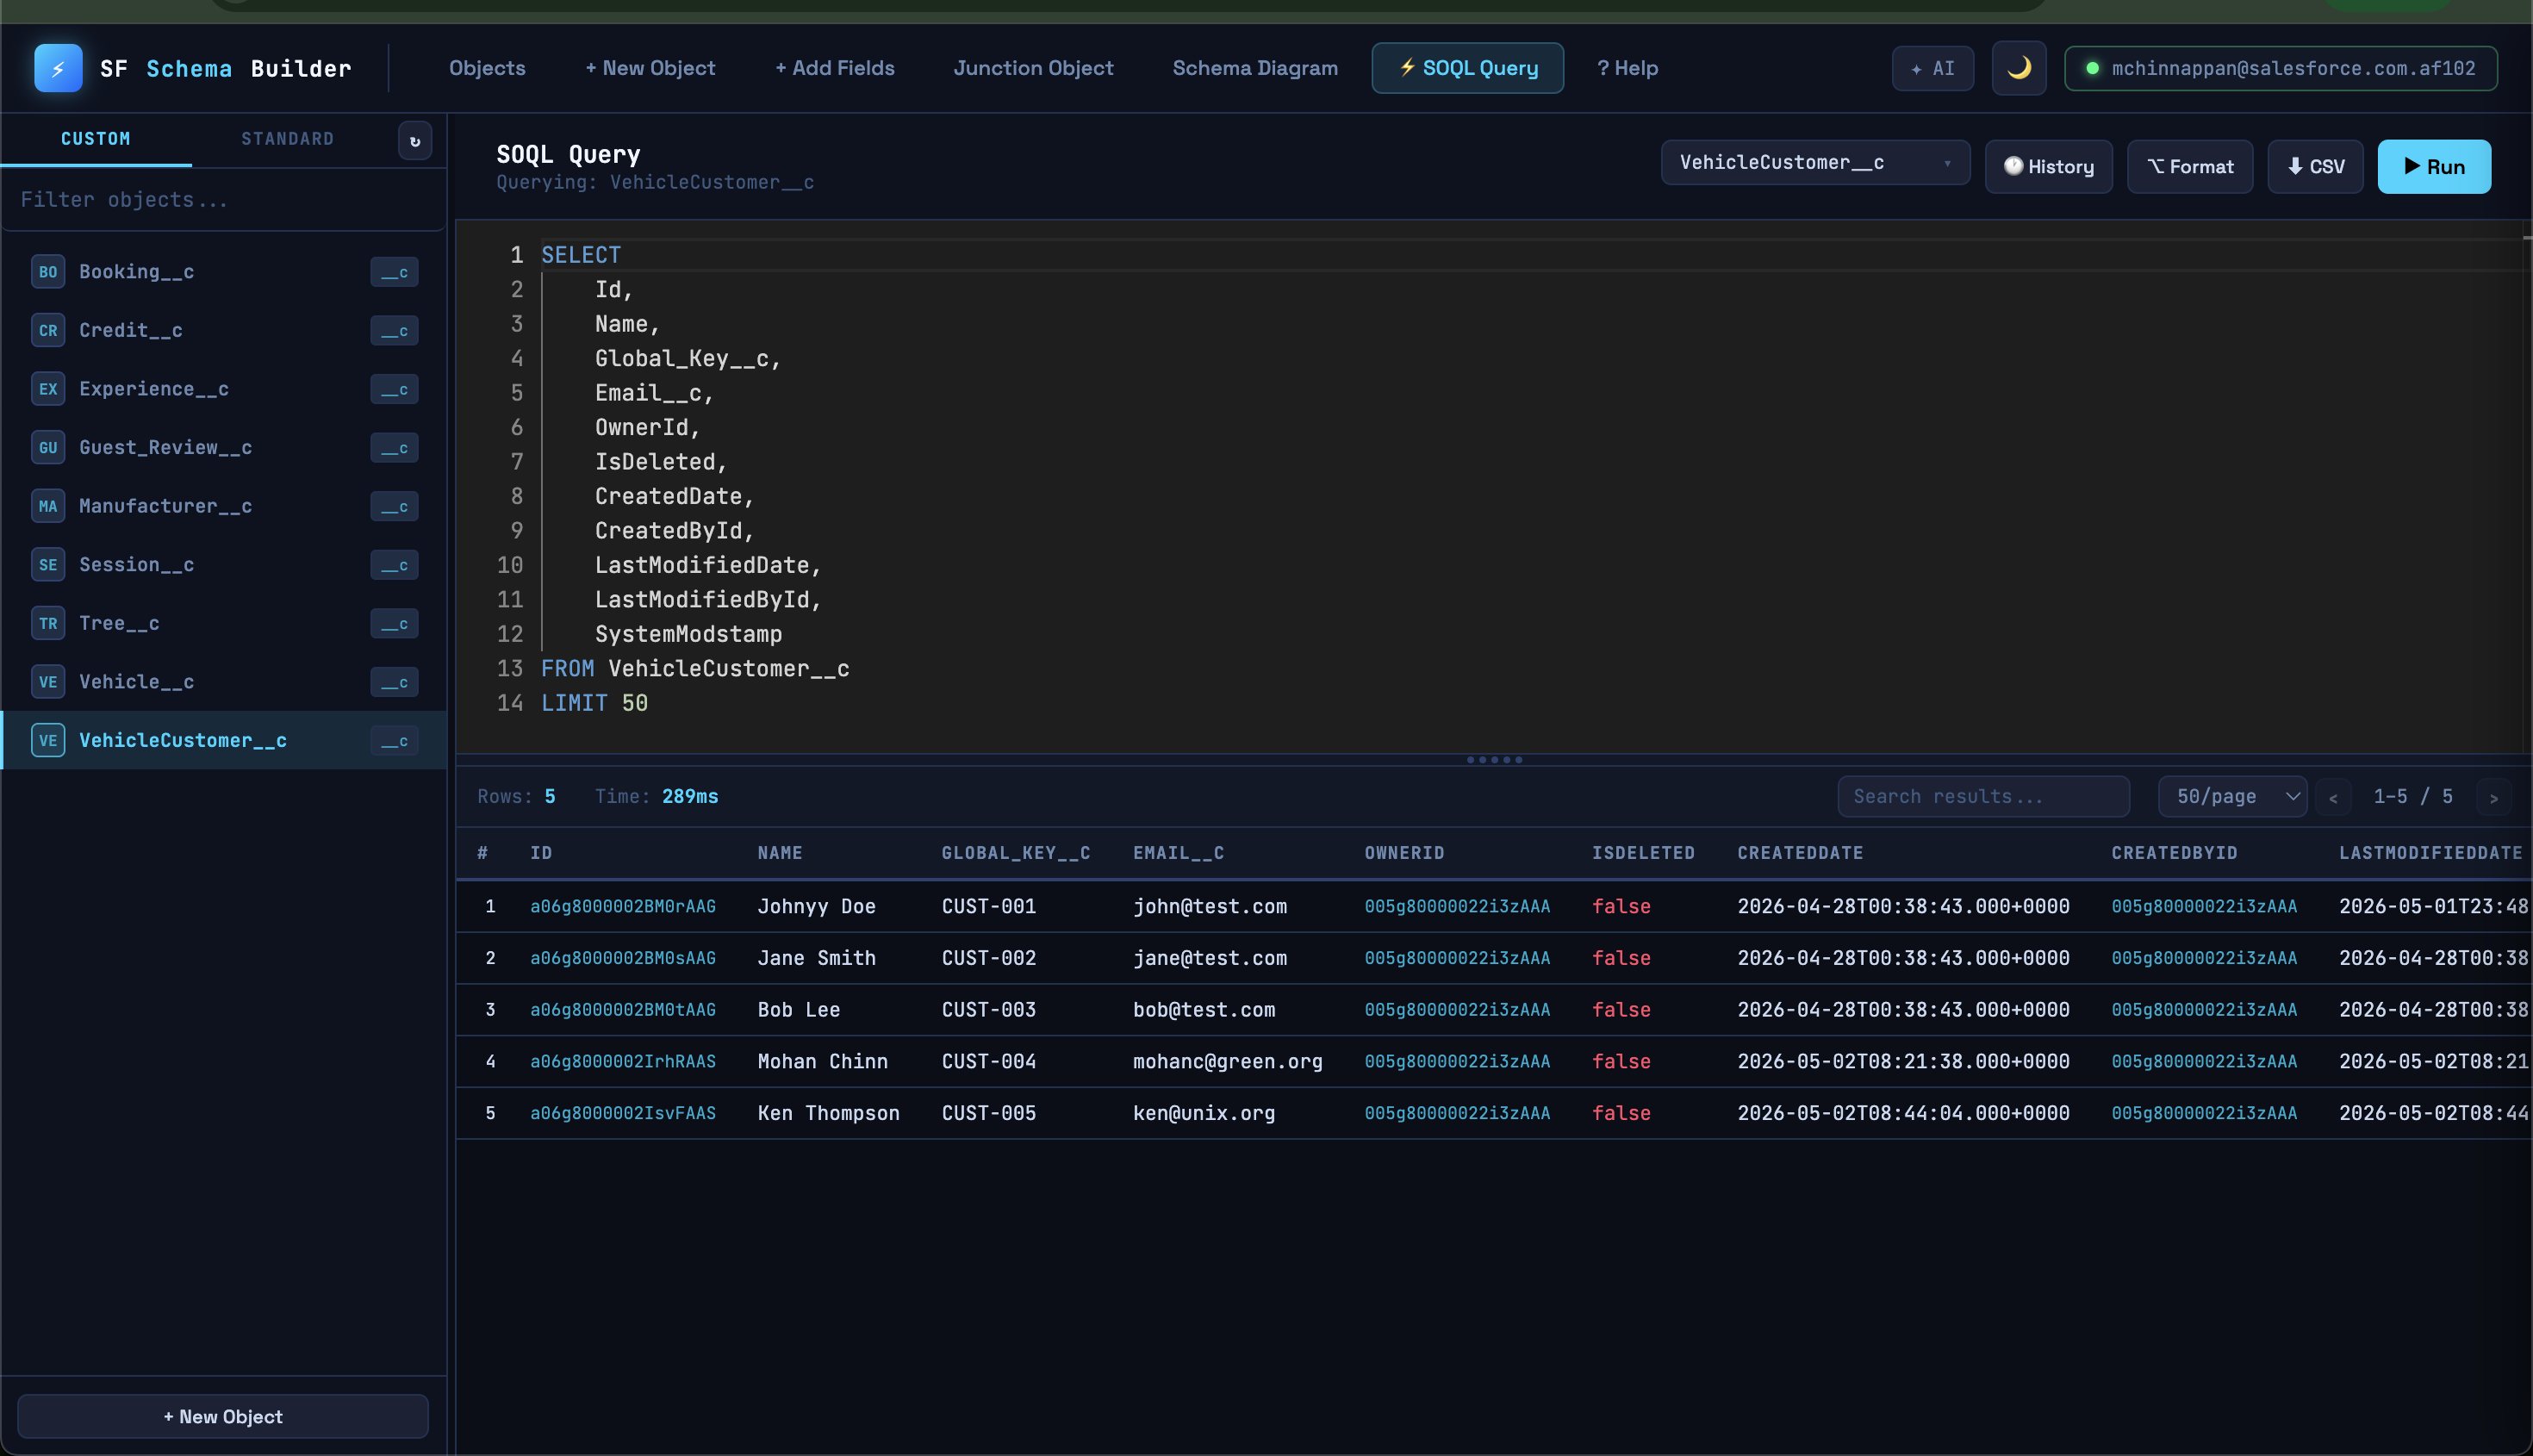Click the __c badge on Guest_Review__c row
2533x1456 pixels.
point(394,448)
